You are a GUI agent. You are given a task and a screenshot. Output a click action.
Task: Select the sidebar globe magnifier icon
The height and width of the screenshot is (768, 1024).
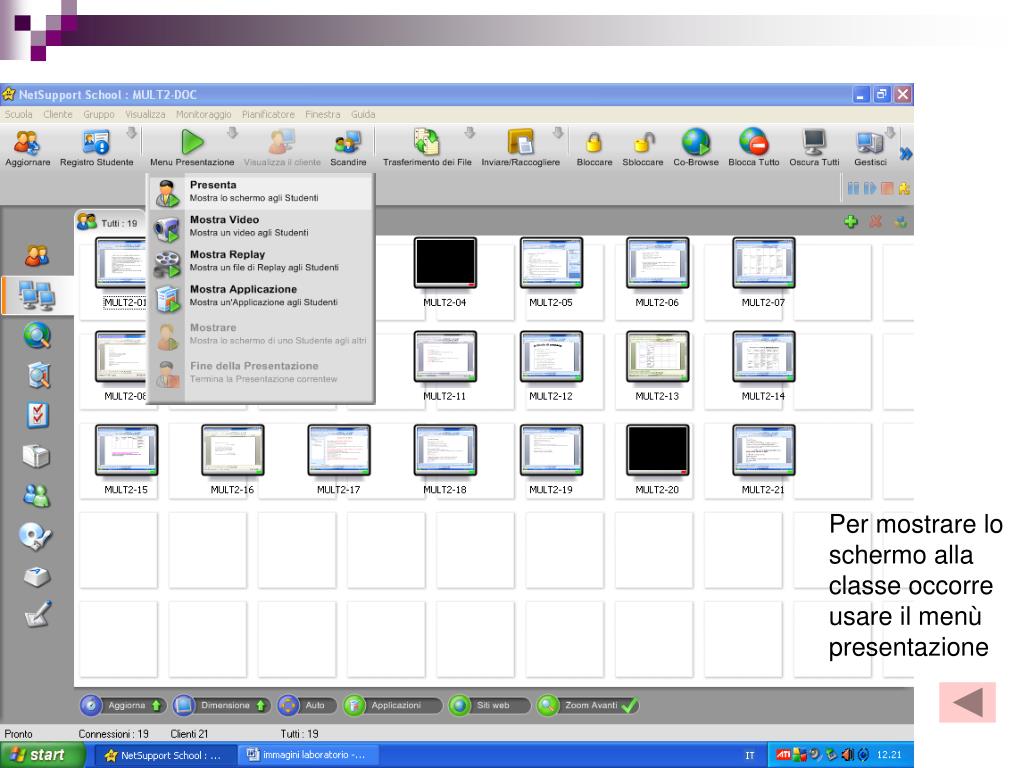37,336
